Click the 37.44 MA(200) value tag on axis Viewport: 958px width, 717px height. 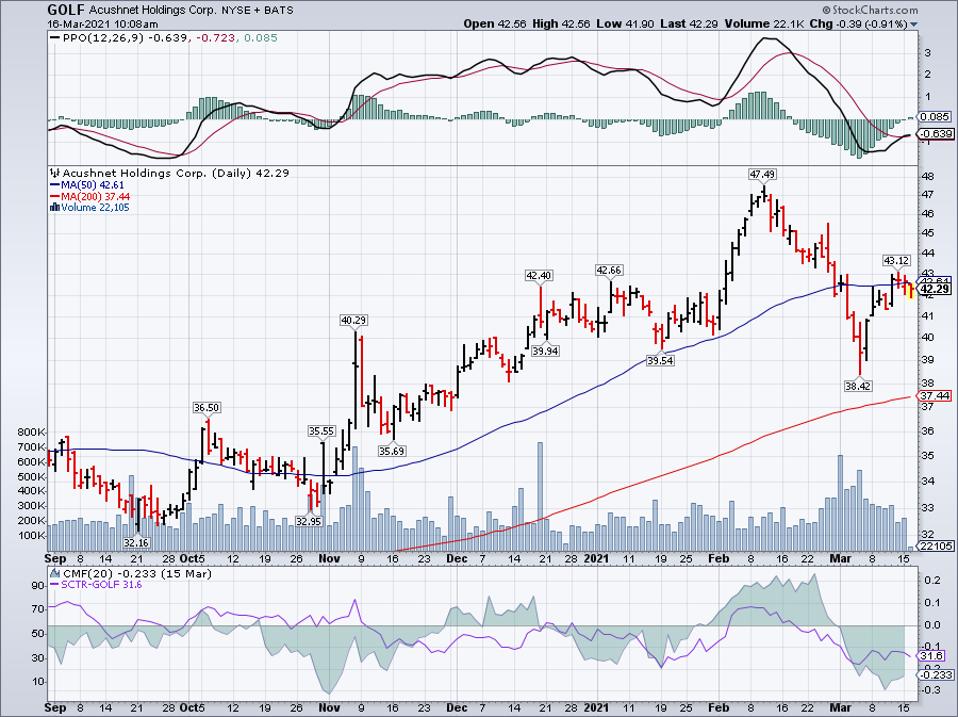pyautogui.click(x=935, y=396)
